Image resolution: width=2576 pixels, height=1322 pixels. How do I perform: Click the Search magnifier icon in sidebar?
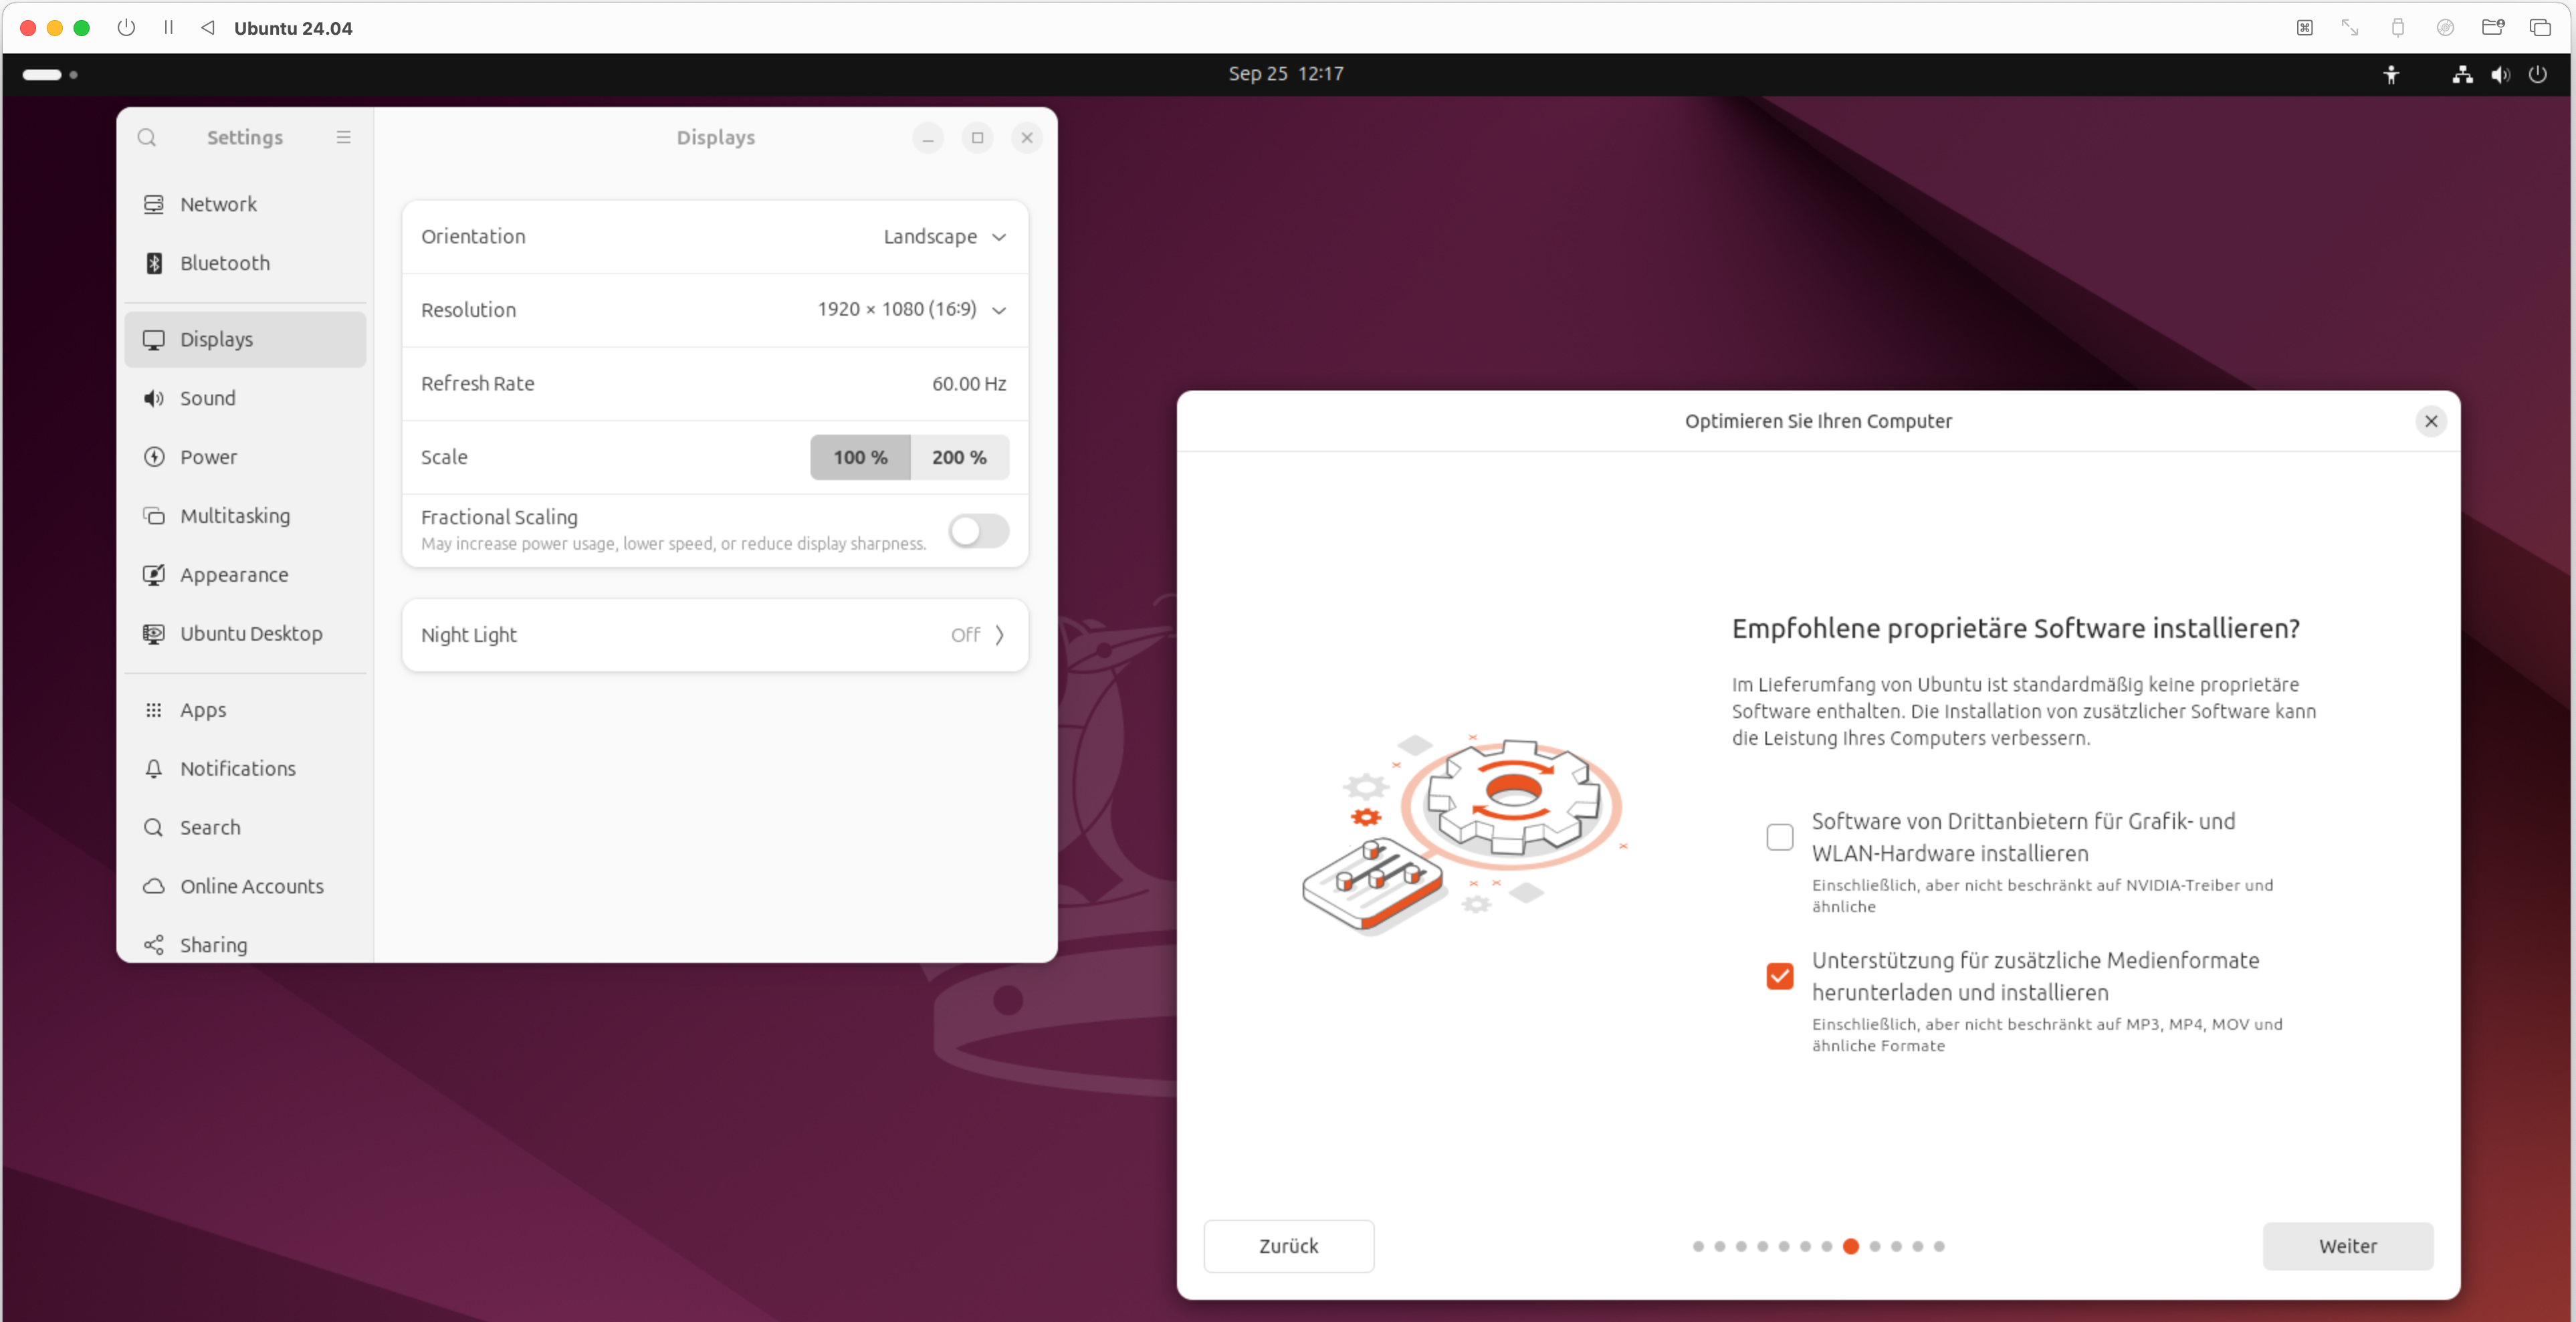click(154, 828)
